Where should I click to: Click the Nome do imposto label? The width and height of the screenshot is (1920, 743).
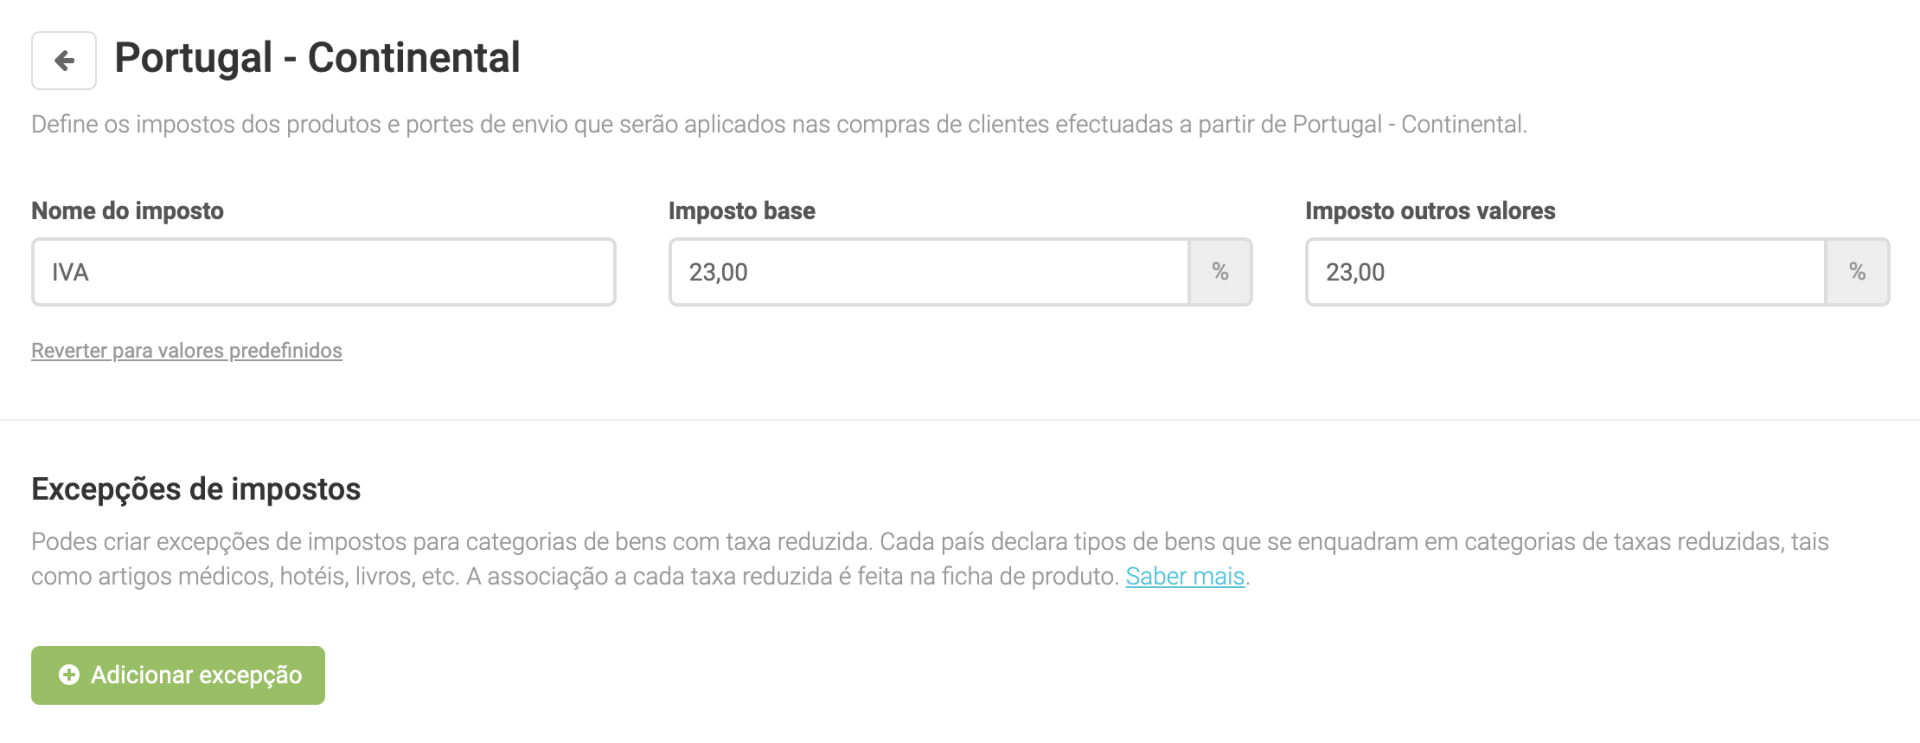click(x=127, y=211)
